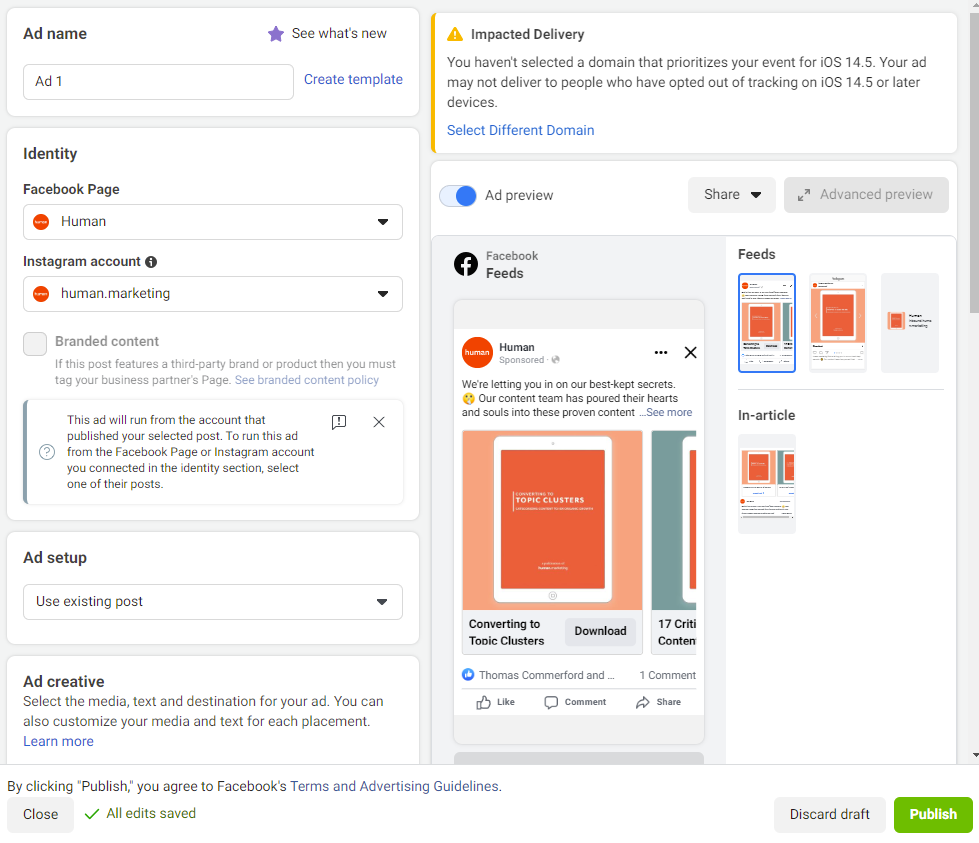Click the green All edits saved checkmark
Viewport: 979px width, 843px height.
[x=92, y=814]
